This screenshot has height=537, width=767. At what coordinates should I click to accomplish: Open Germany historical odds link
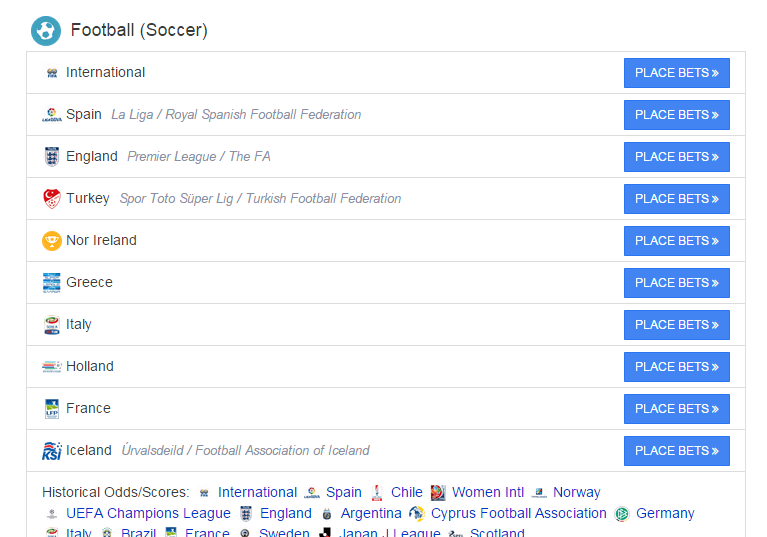pyautogui.click(x=665, y=513)
